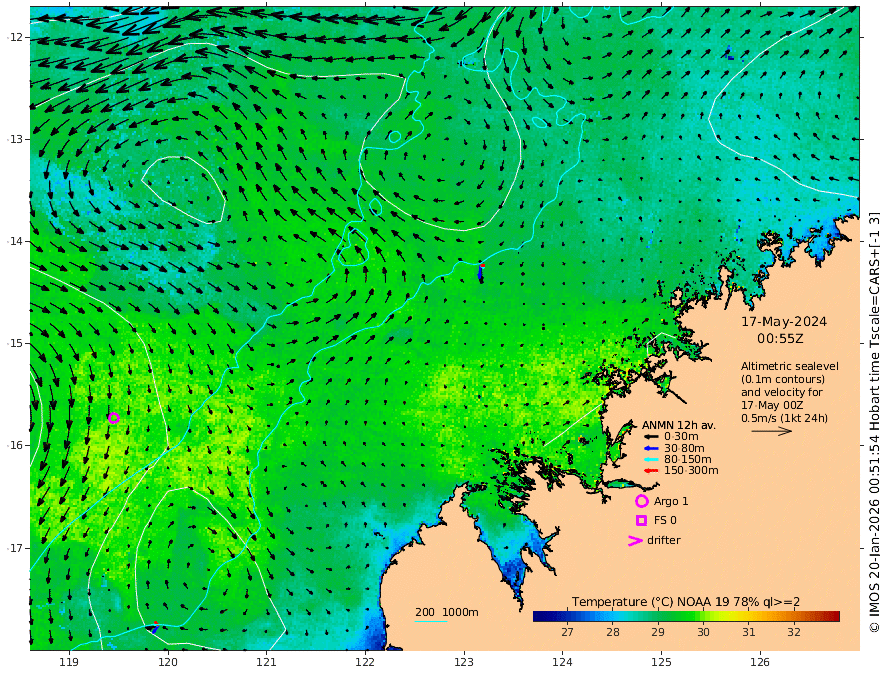Click the vertical IMOS copyright text
This screenshot has height=680, width=880.
[873, 422]
